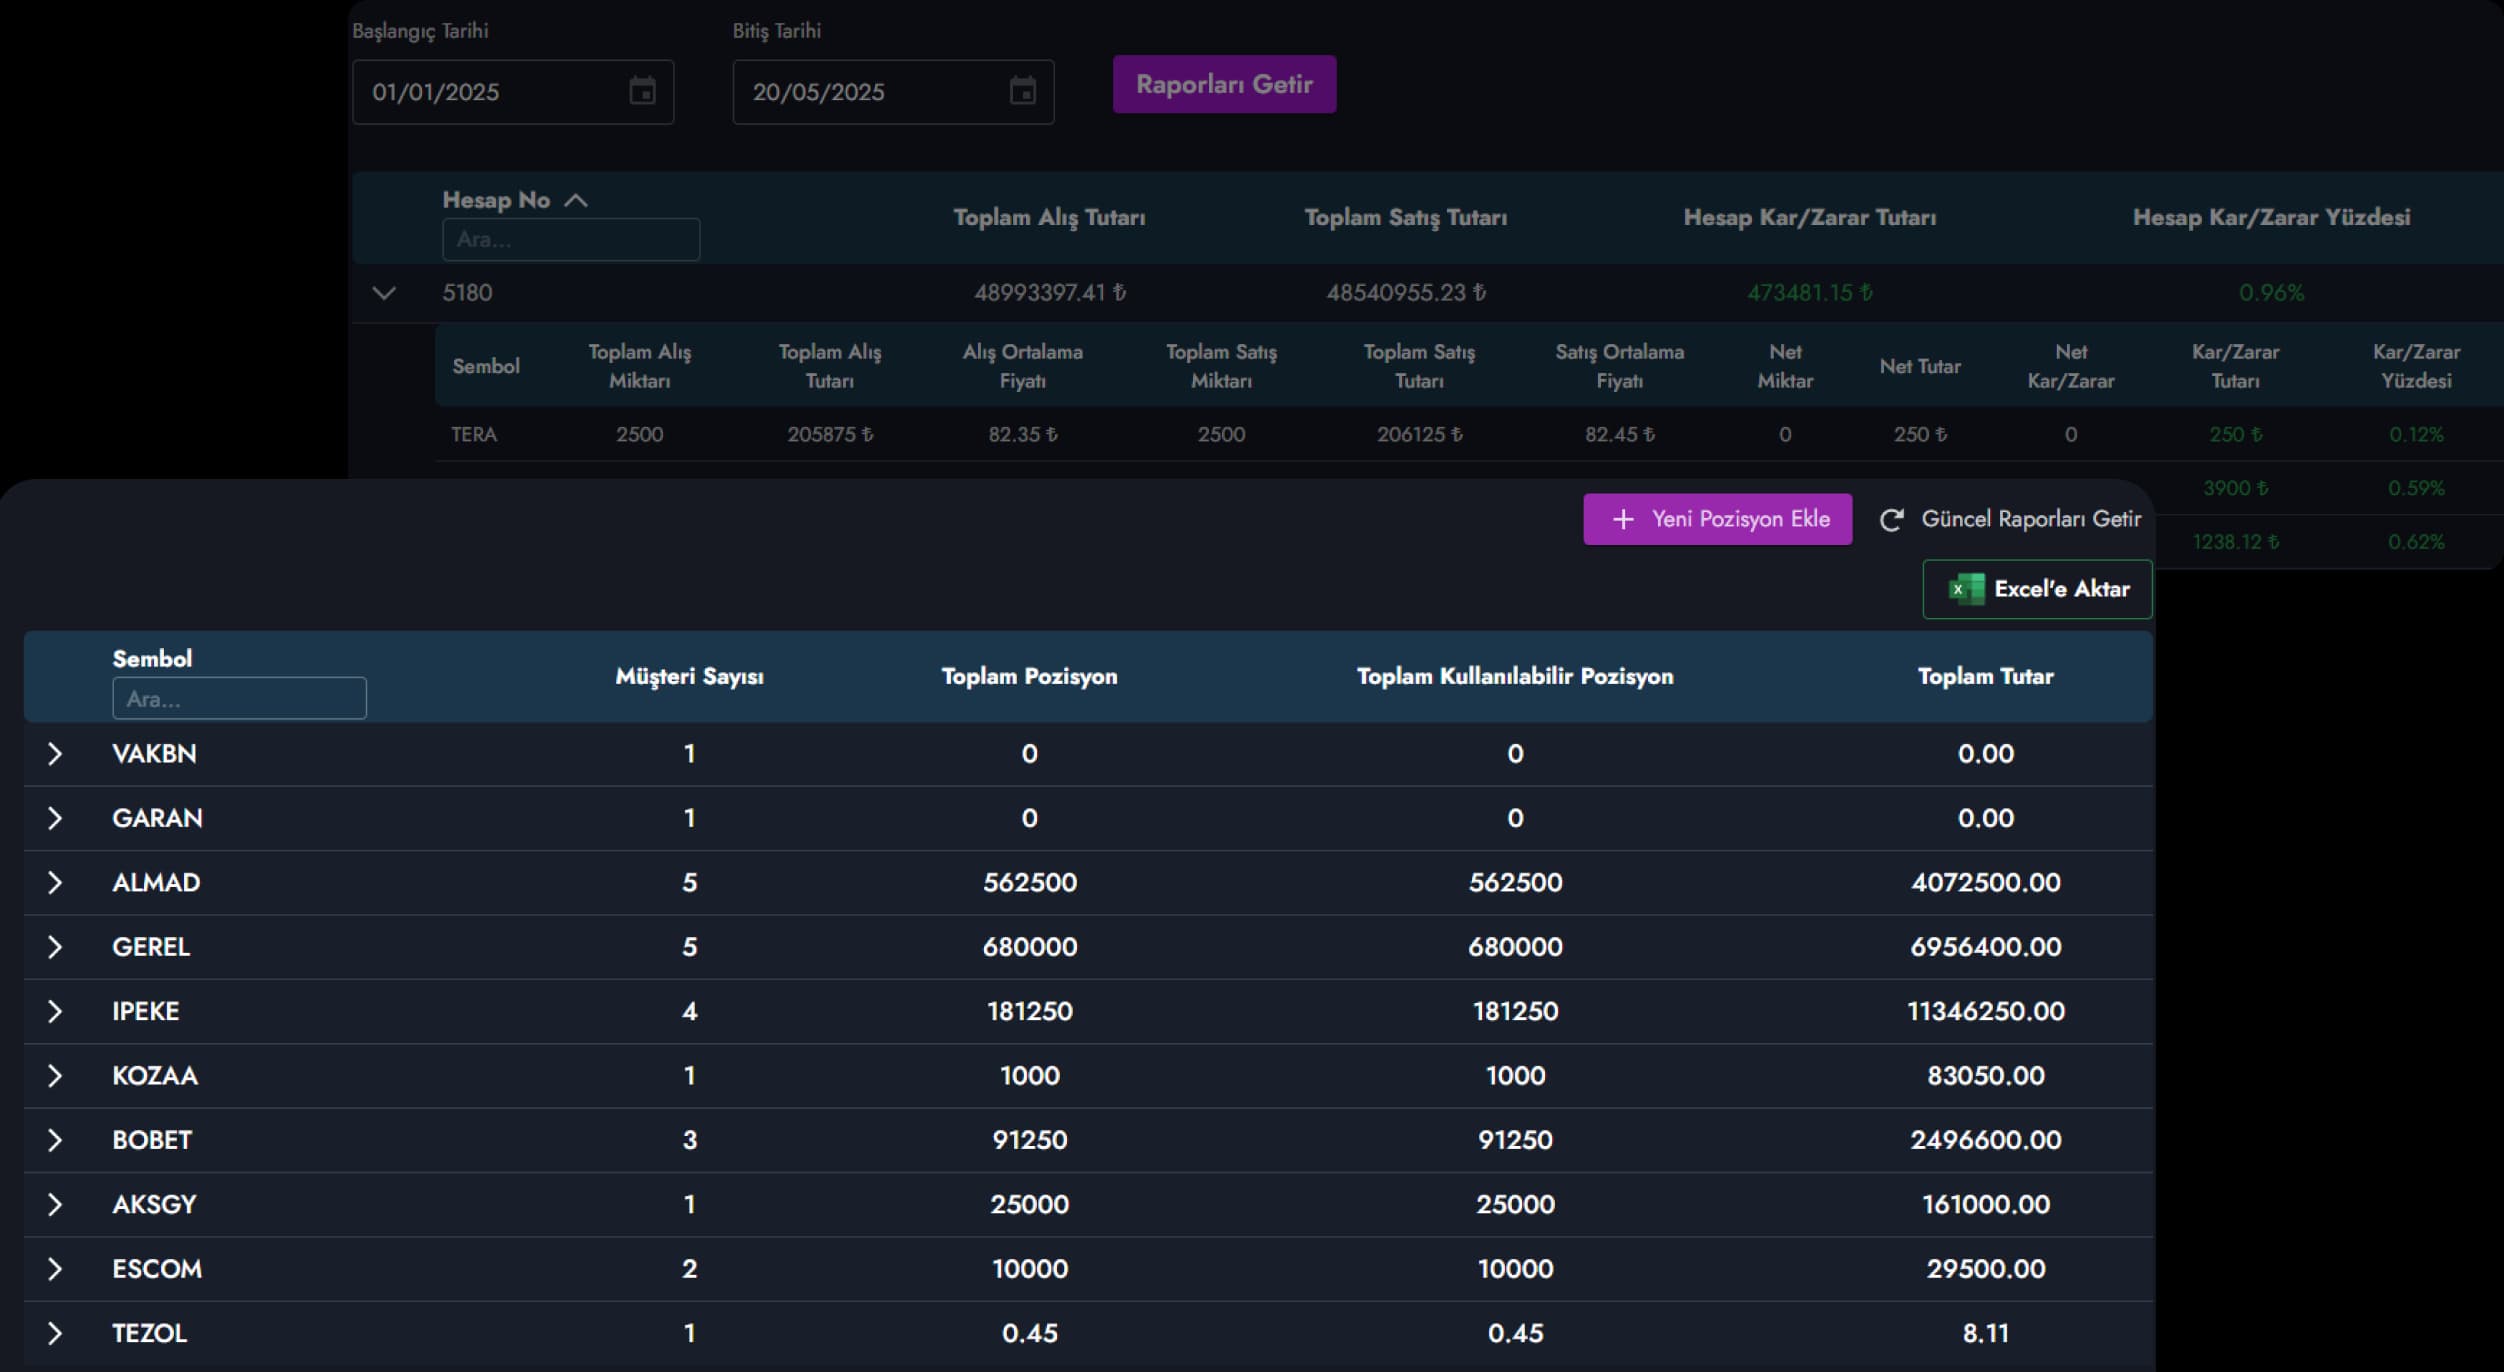Open the Bitiş Tarihi calendar icon
This screenshot has width=2504, height=1372.
click(x=1022, y=91)
